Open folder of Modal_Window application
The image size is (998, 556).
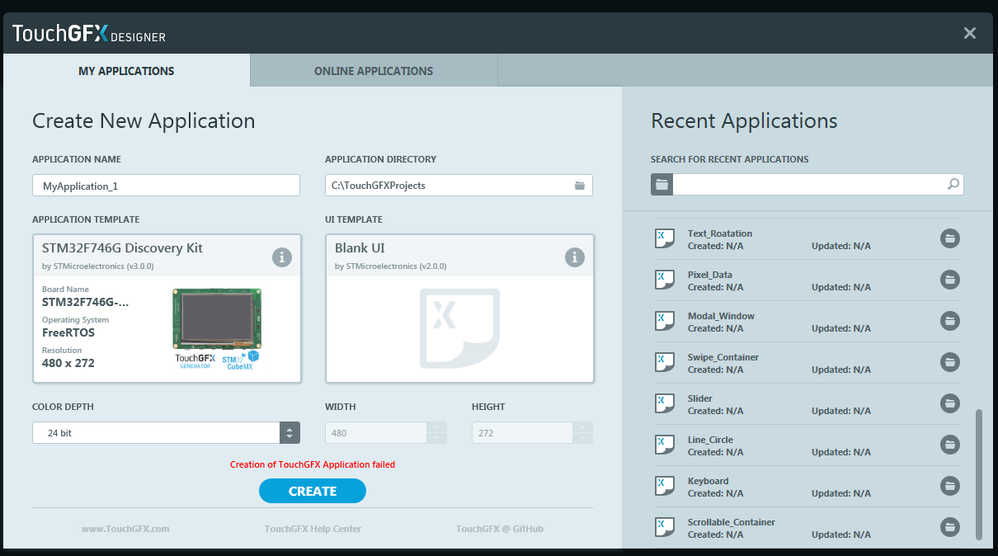pos(950,321)
